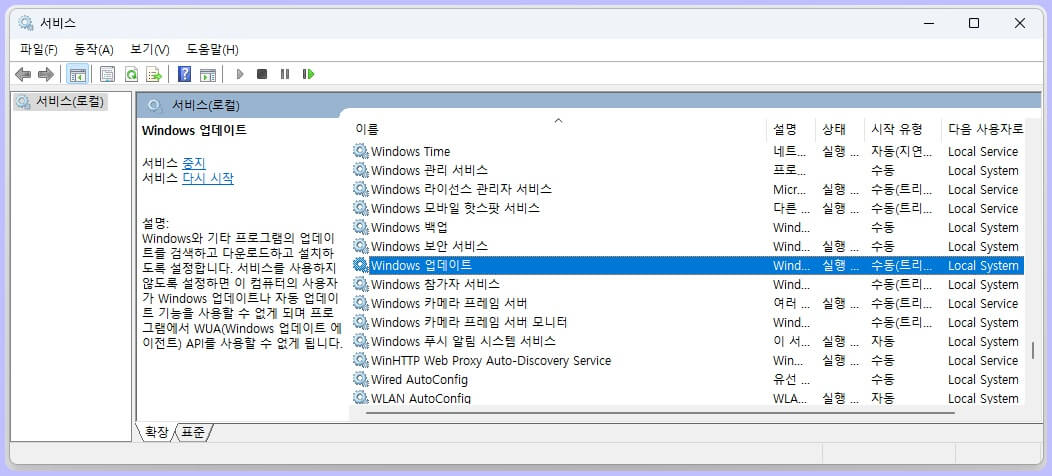Select the Windows 백업 service name
The width and height of the screenshot is (1052, 476).
pos(409,228)
